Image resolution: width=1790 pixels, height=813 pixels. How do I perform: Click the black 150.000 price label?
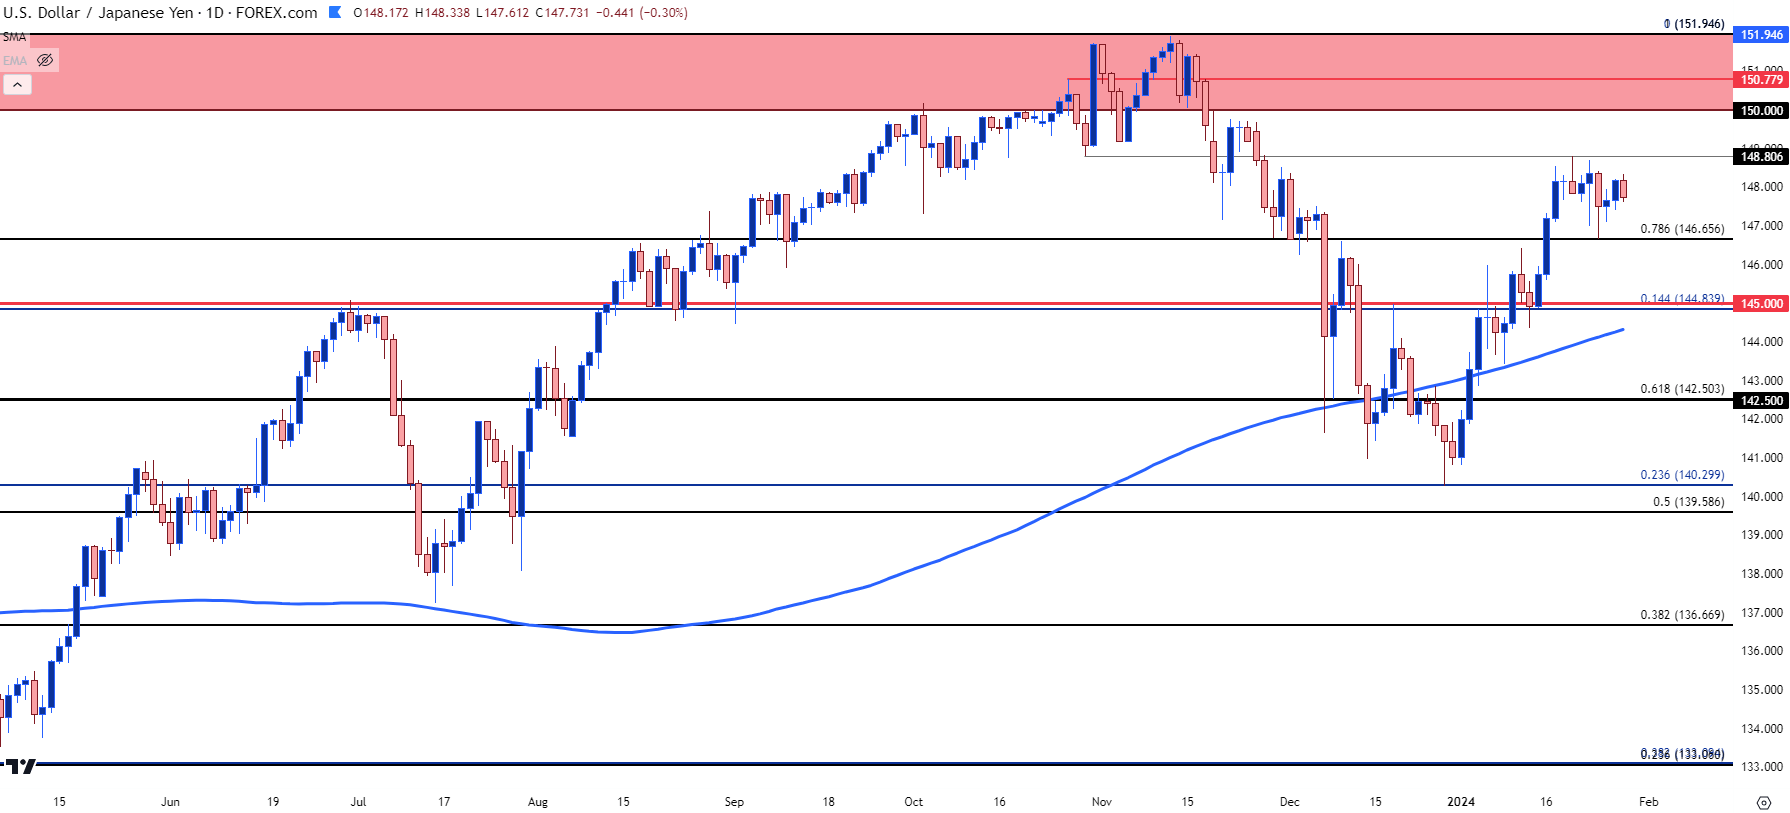[x=1761, y=111]
